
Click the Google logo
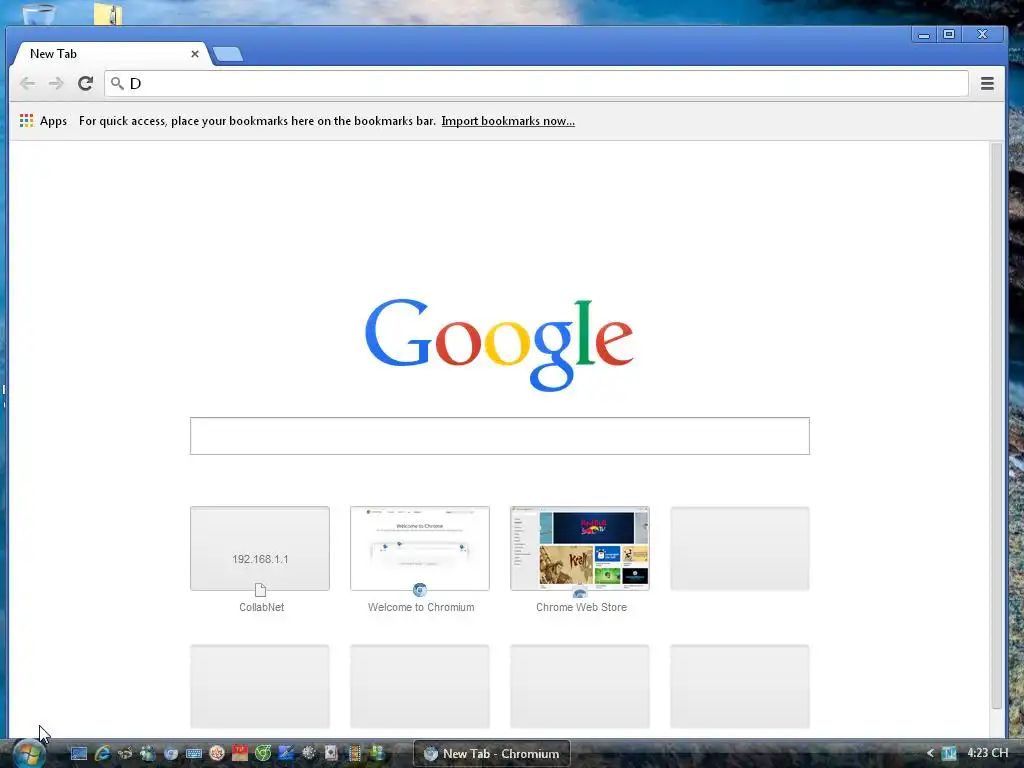[499, 345]
